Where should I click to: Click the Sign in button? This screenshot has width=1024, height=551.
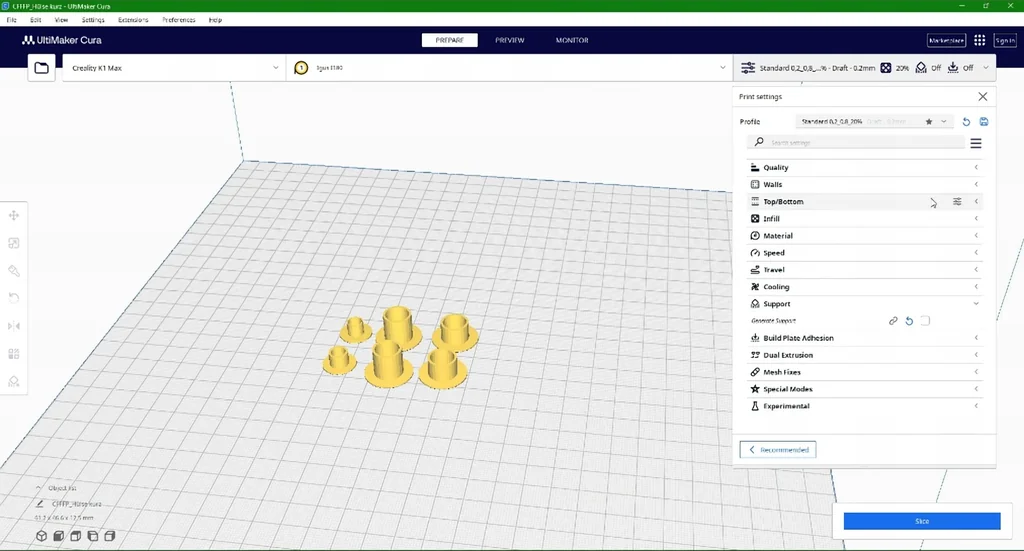(x=1005, y=40)
